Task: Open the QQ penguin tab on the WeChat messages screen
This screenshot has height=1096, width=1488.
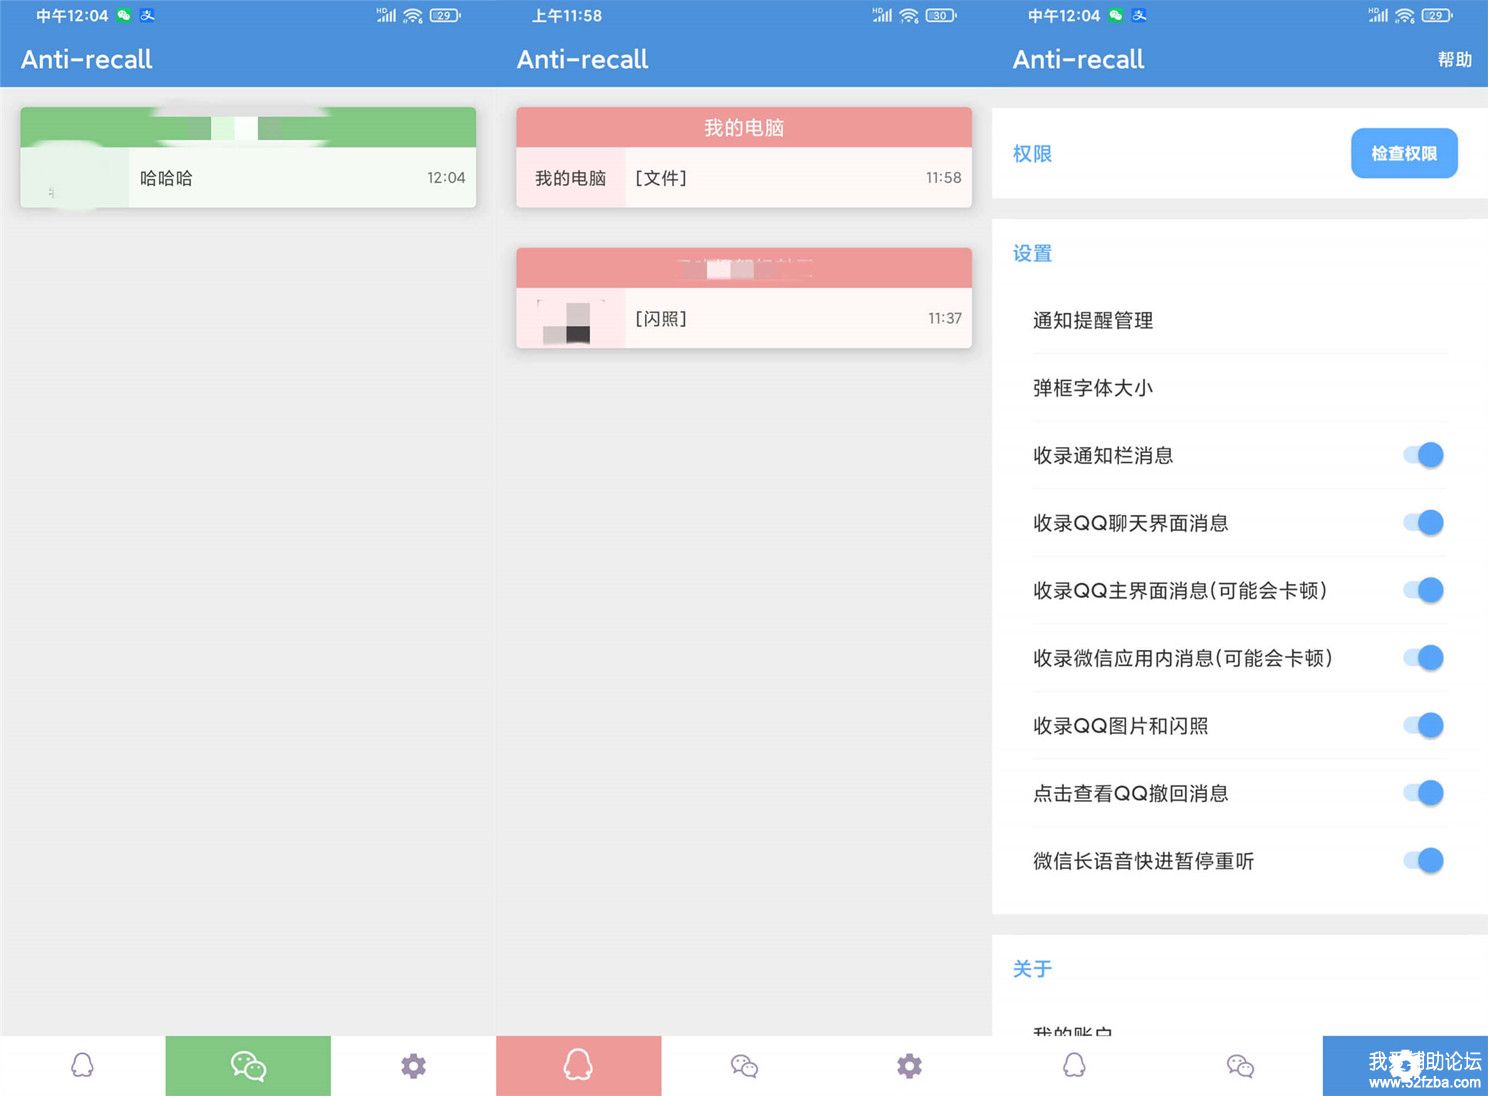Action: 83,1065
